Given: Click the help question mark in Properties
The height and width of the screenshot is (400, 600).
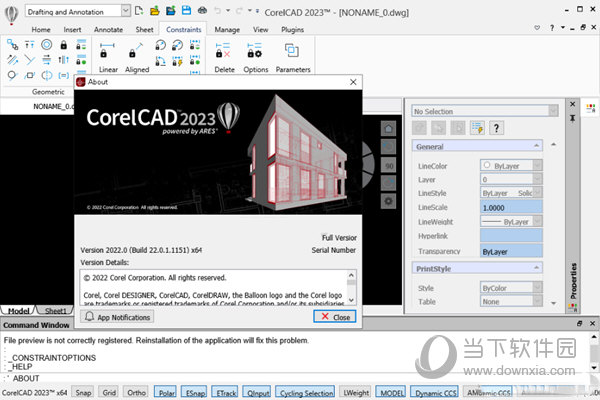Looking at the screenshot, I should [x=497, y=128].
